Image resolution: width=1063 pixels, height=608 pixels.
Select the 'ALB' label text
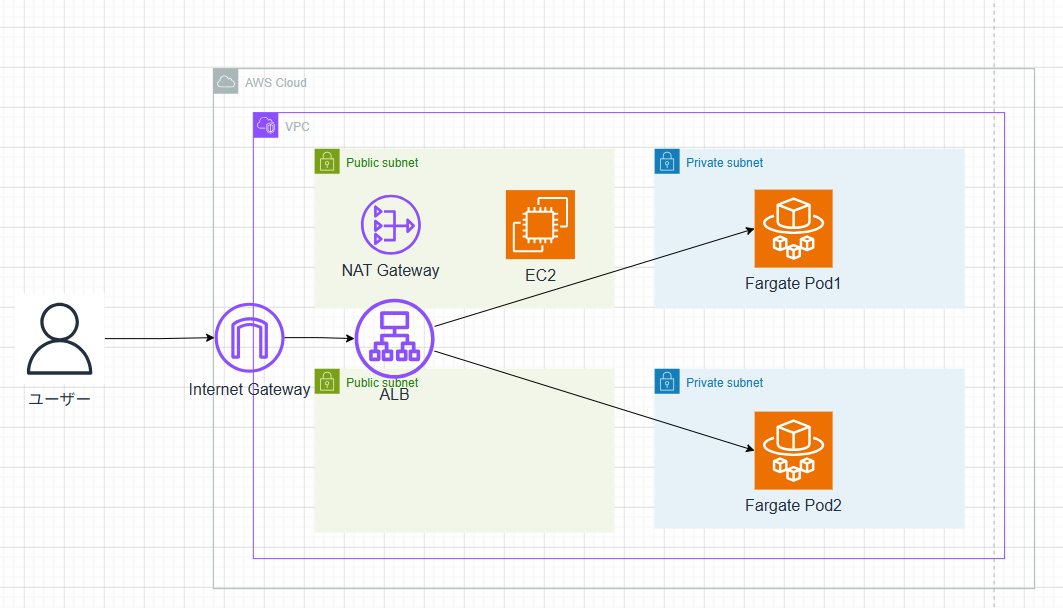coord(395,394)
